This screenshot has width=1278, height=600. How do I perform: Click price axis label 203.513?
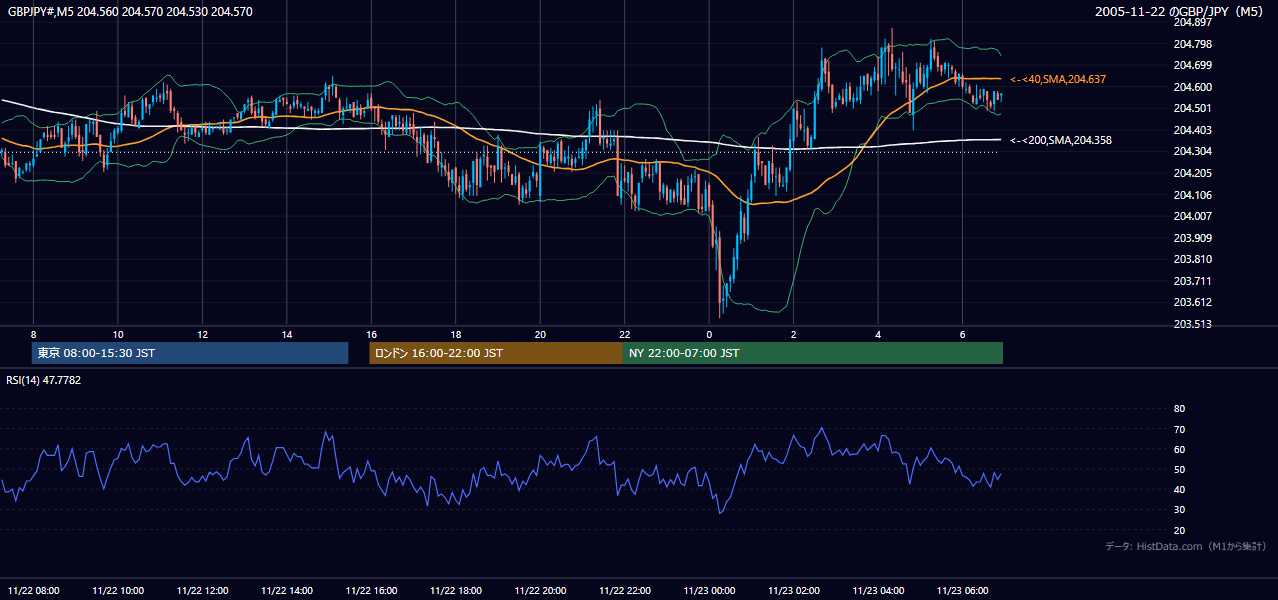point(1192,324)
